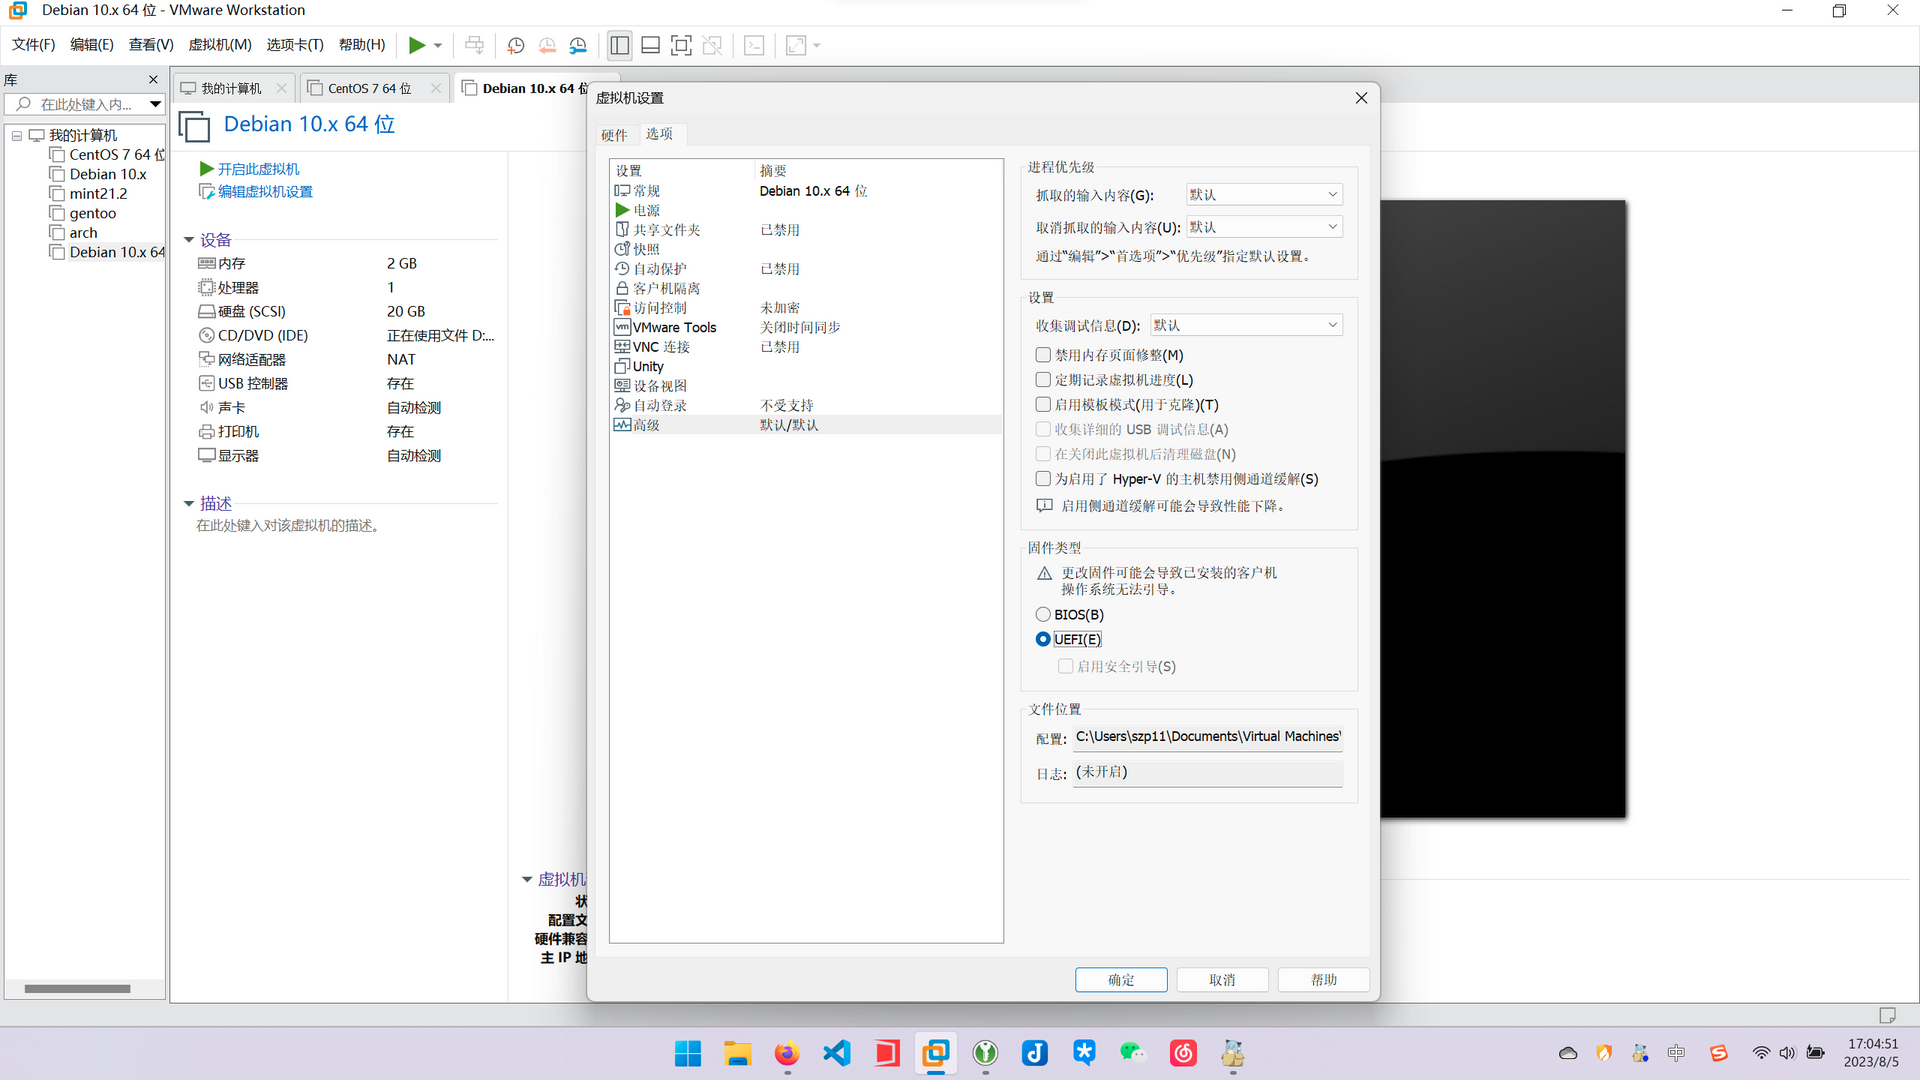This screenshot has width=1920, height=1080.
Task: Toggle 启用安全引导 checkbox
Action: [1065, 666]
